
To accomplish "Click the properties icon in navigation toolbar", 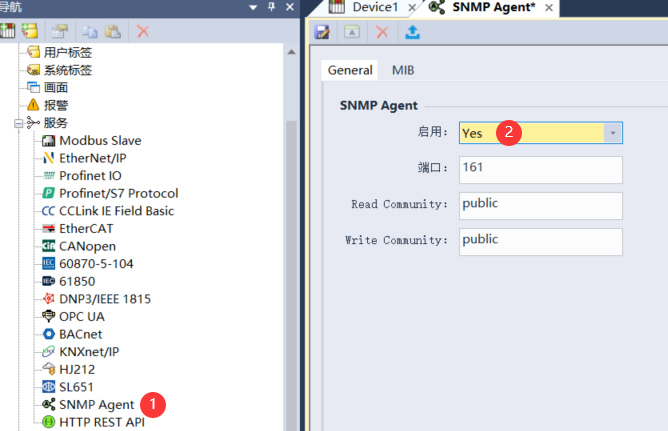I will point(60,31).
